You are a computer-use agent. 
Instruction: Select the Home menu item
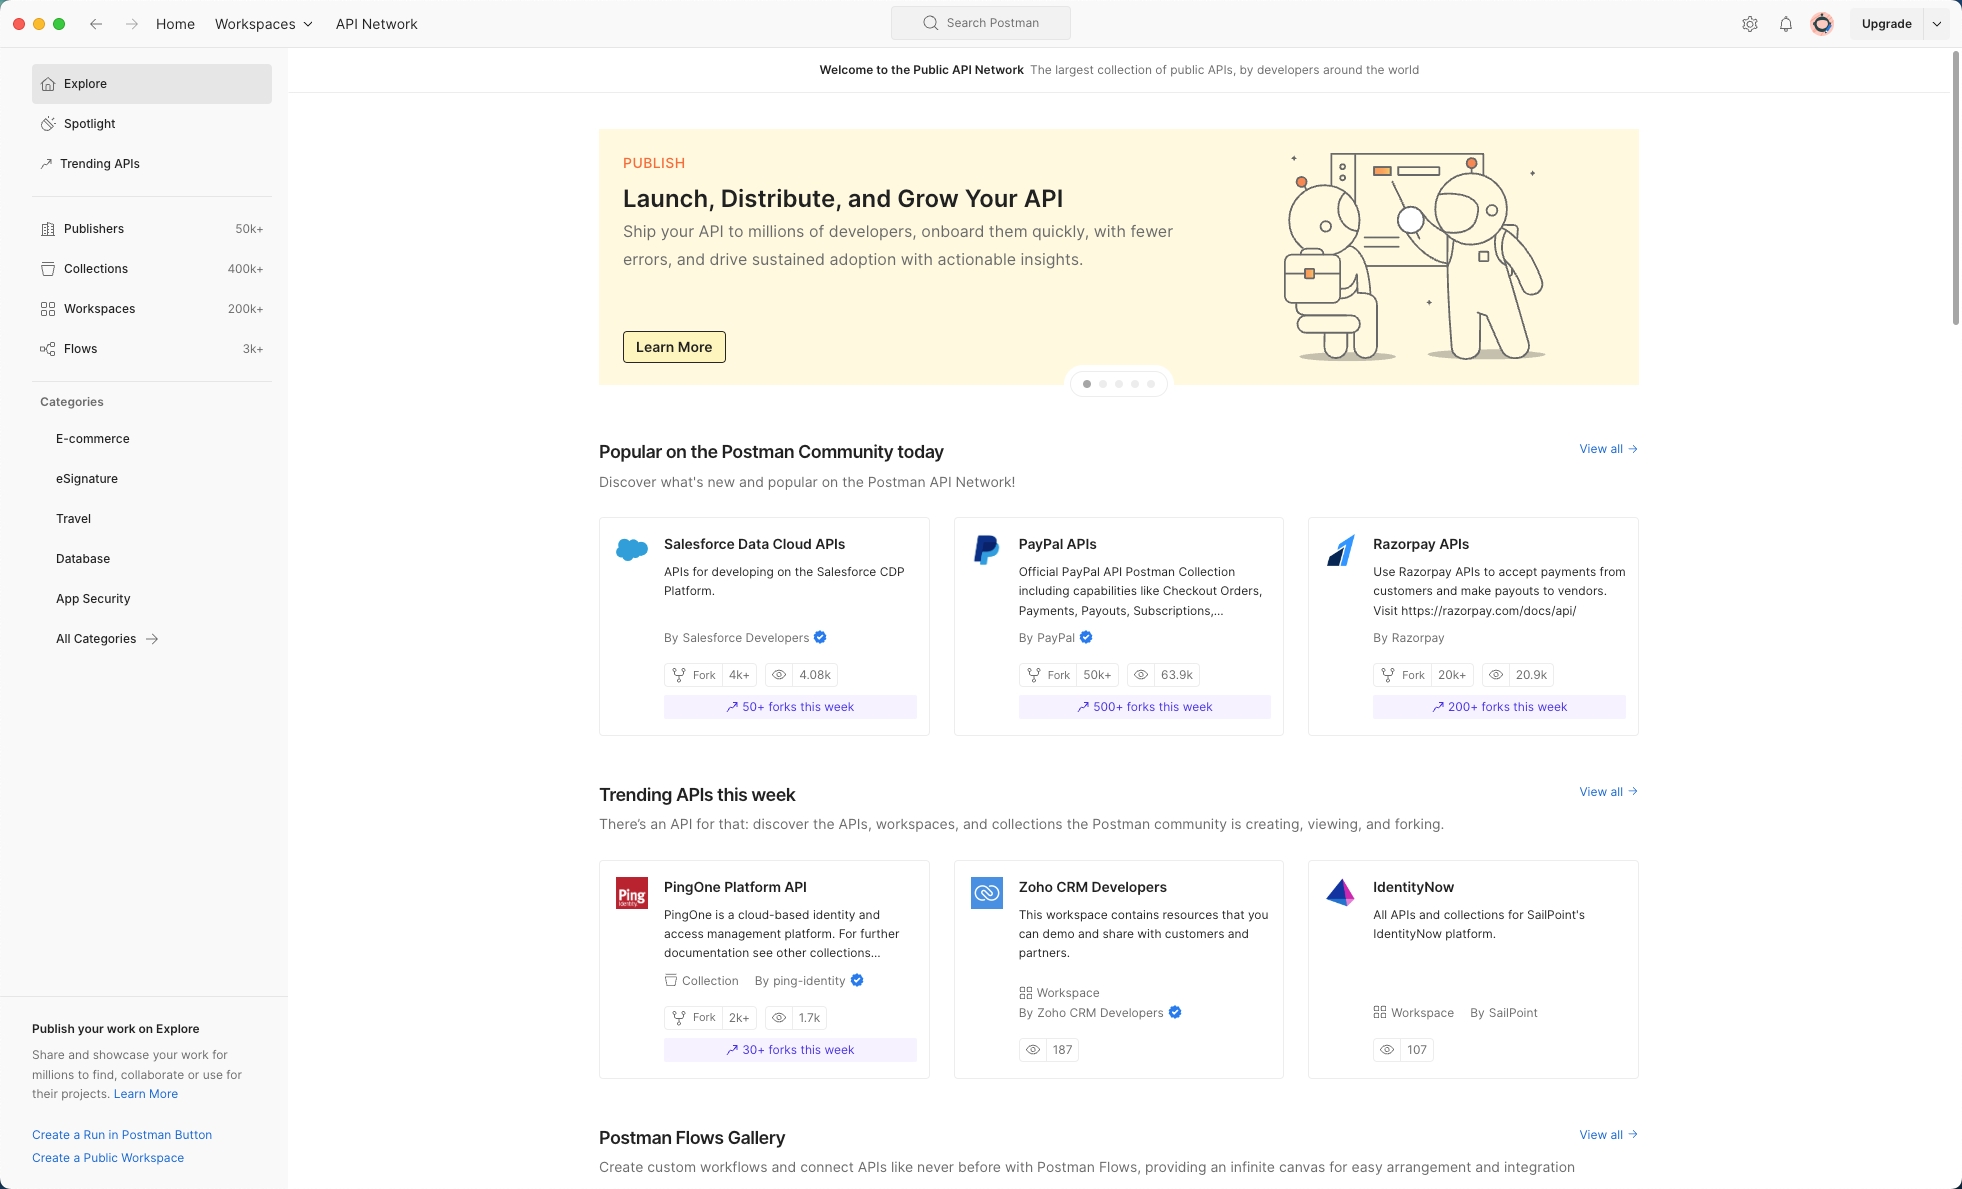coord(174,24)
